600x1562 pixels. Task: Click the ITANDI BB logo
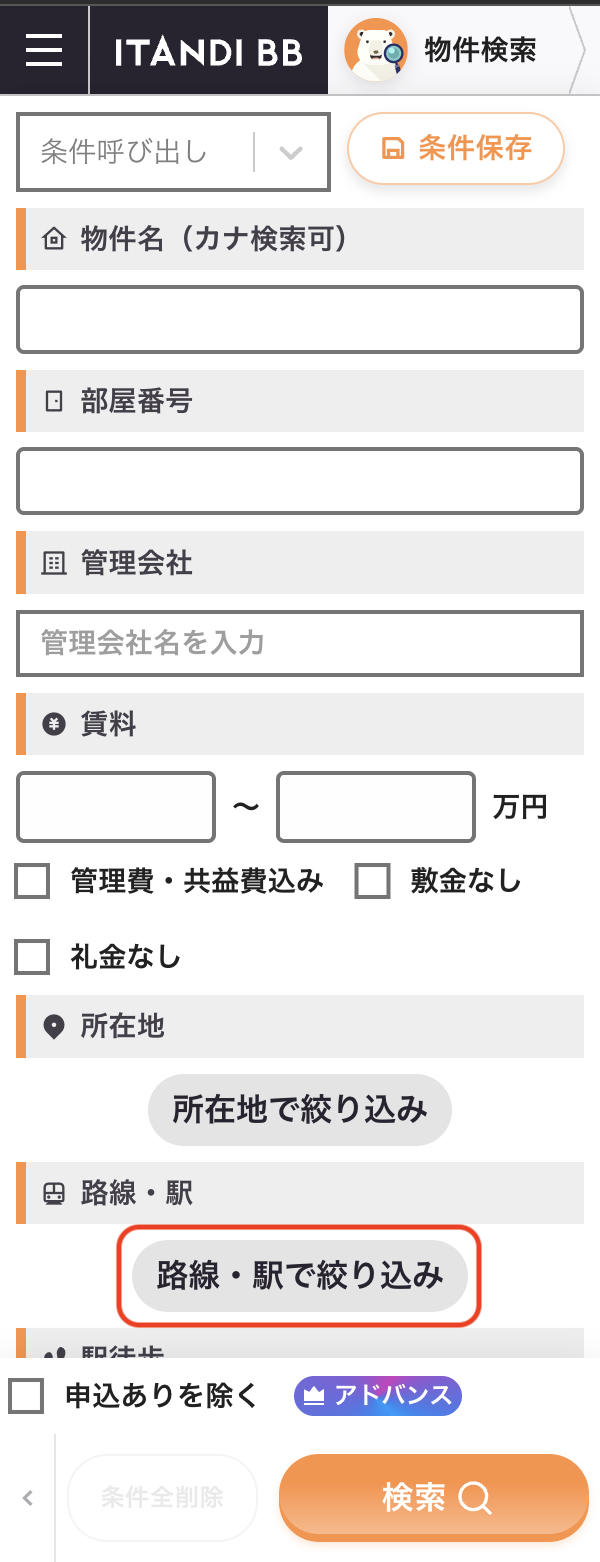click(x=209, y=52)
